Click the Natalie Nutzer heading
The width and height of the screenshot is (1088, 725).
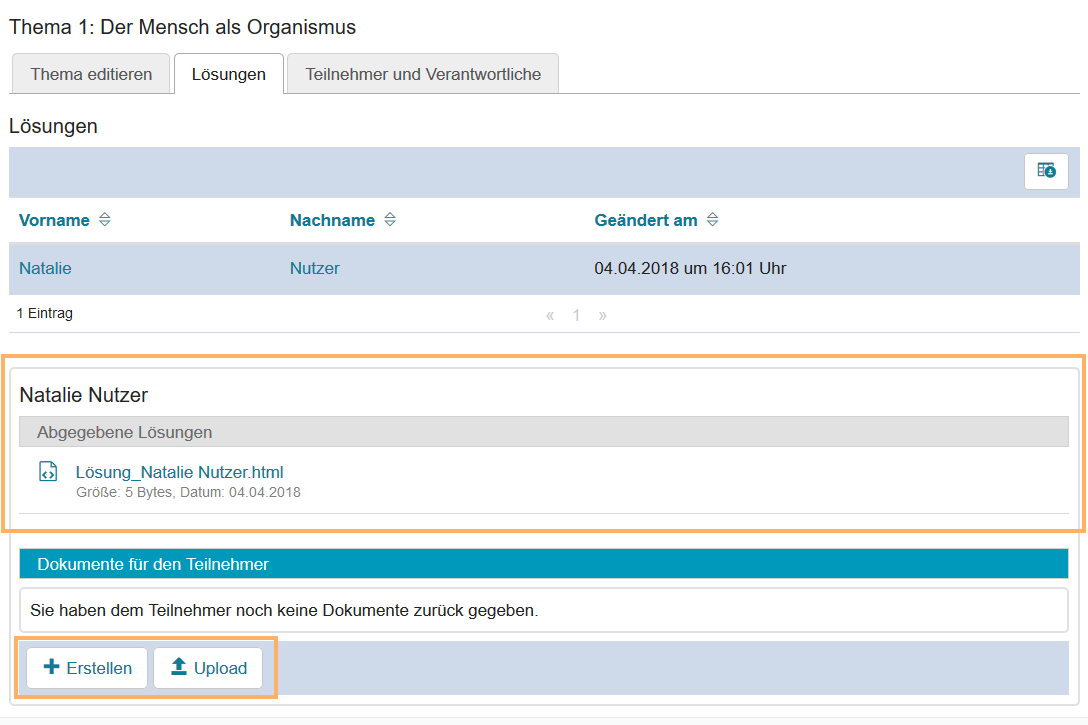click(x=84, y=395)
